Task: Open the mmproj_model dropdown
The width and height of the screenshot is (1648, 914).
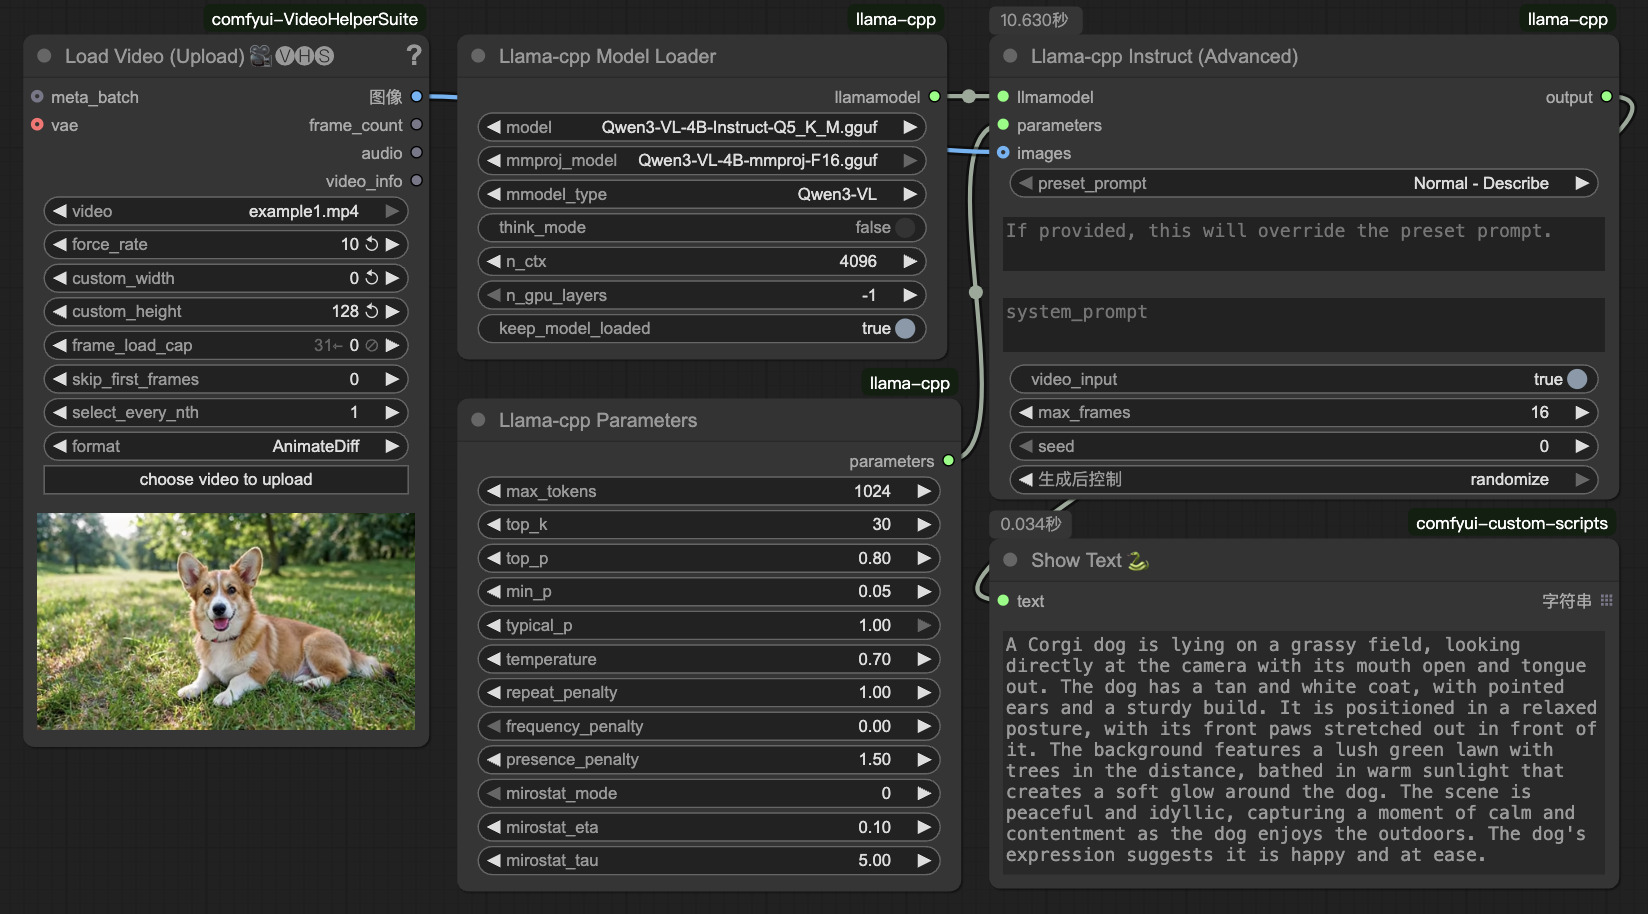Action: [702, 160]
